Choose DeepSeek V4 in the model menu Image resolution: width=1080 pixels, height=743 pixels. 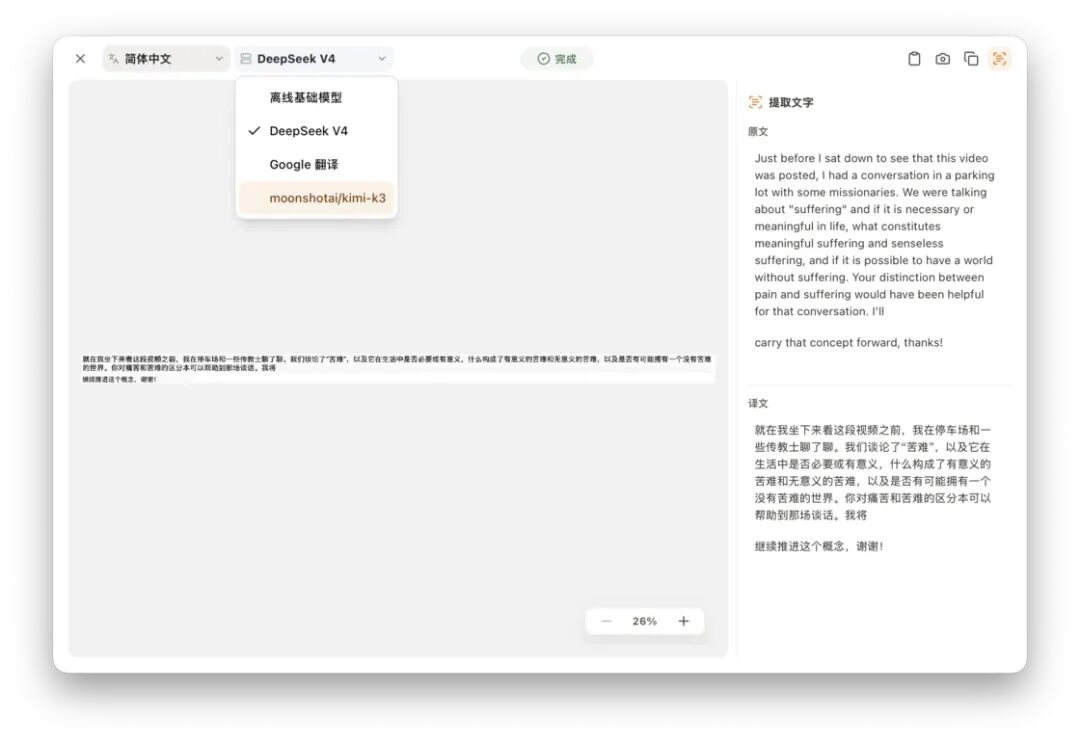click(x=316, y=131)
